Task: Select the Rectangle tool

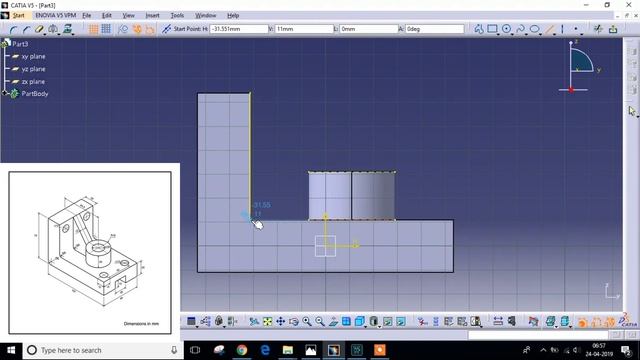Action: pyautogui.click(x=492, y=29)
